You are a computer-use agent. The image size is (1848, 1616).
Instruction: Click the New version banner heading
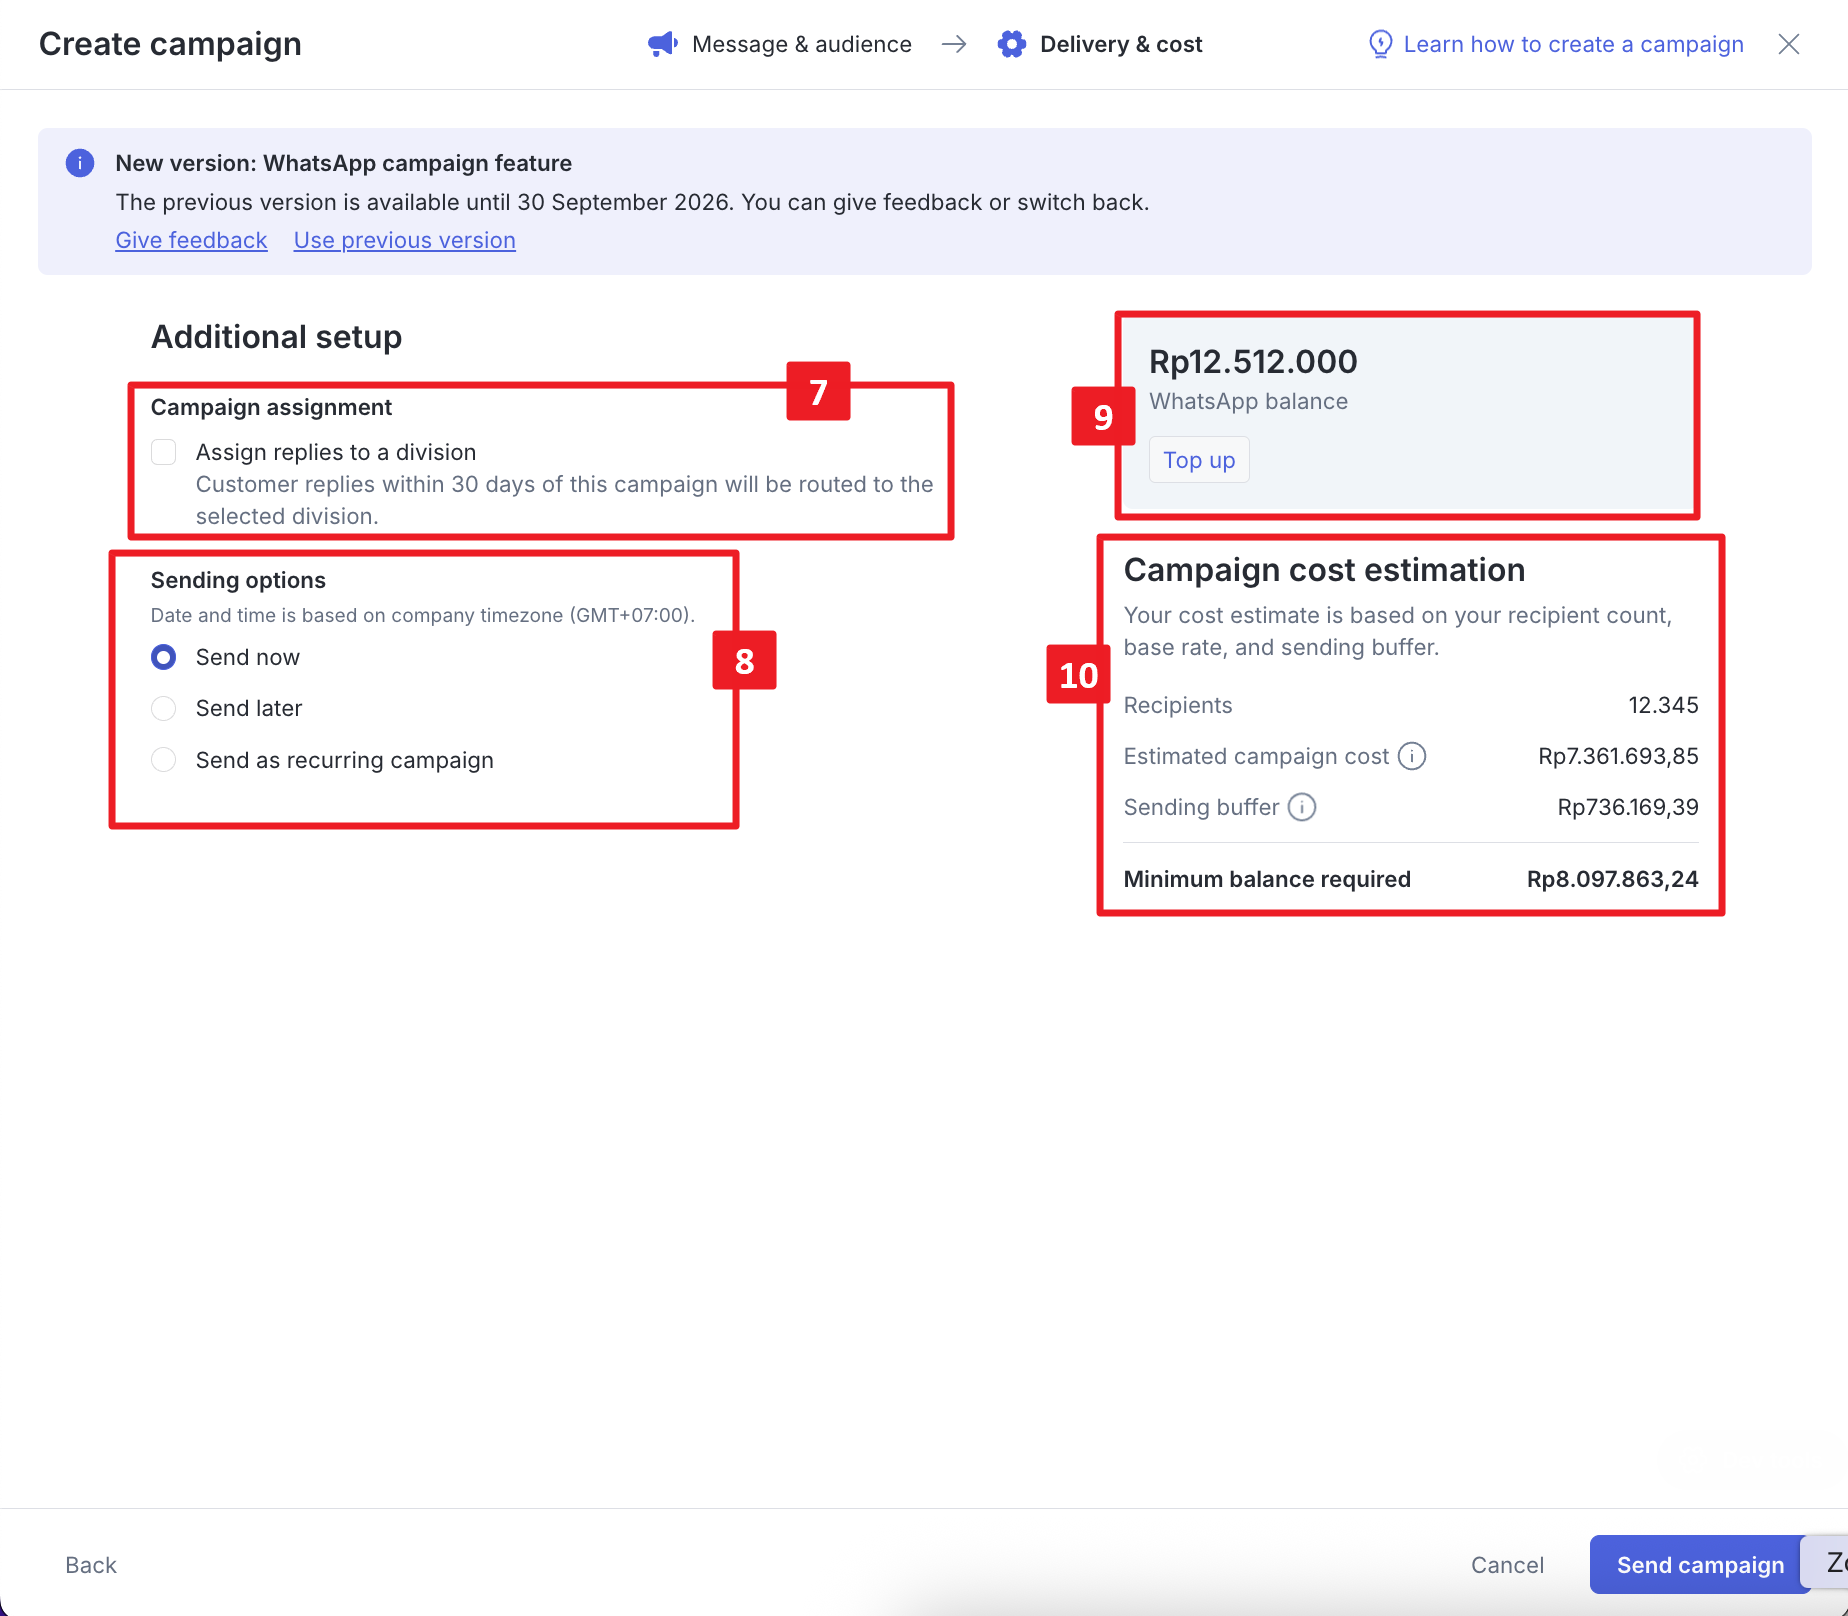[x=344, y=163]
